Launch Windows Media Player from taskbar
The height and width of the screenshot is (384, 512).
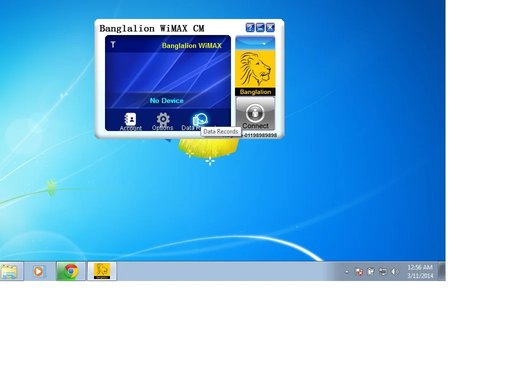coord(39,271)
